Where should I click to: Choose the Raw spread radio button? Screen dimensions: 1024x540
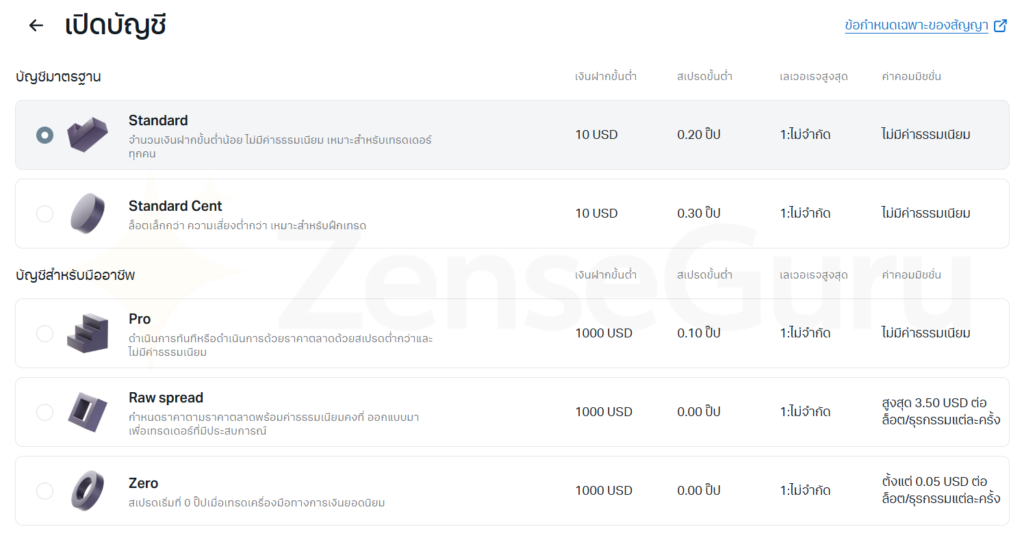pyautogui.click(x=44, y=412)
